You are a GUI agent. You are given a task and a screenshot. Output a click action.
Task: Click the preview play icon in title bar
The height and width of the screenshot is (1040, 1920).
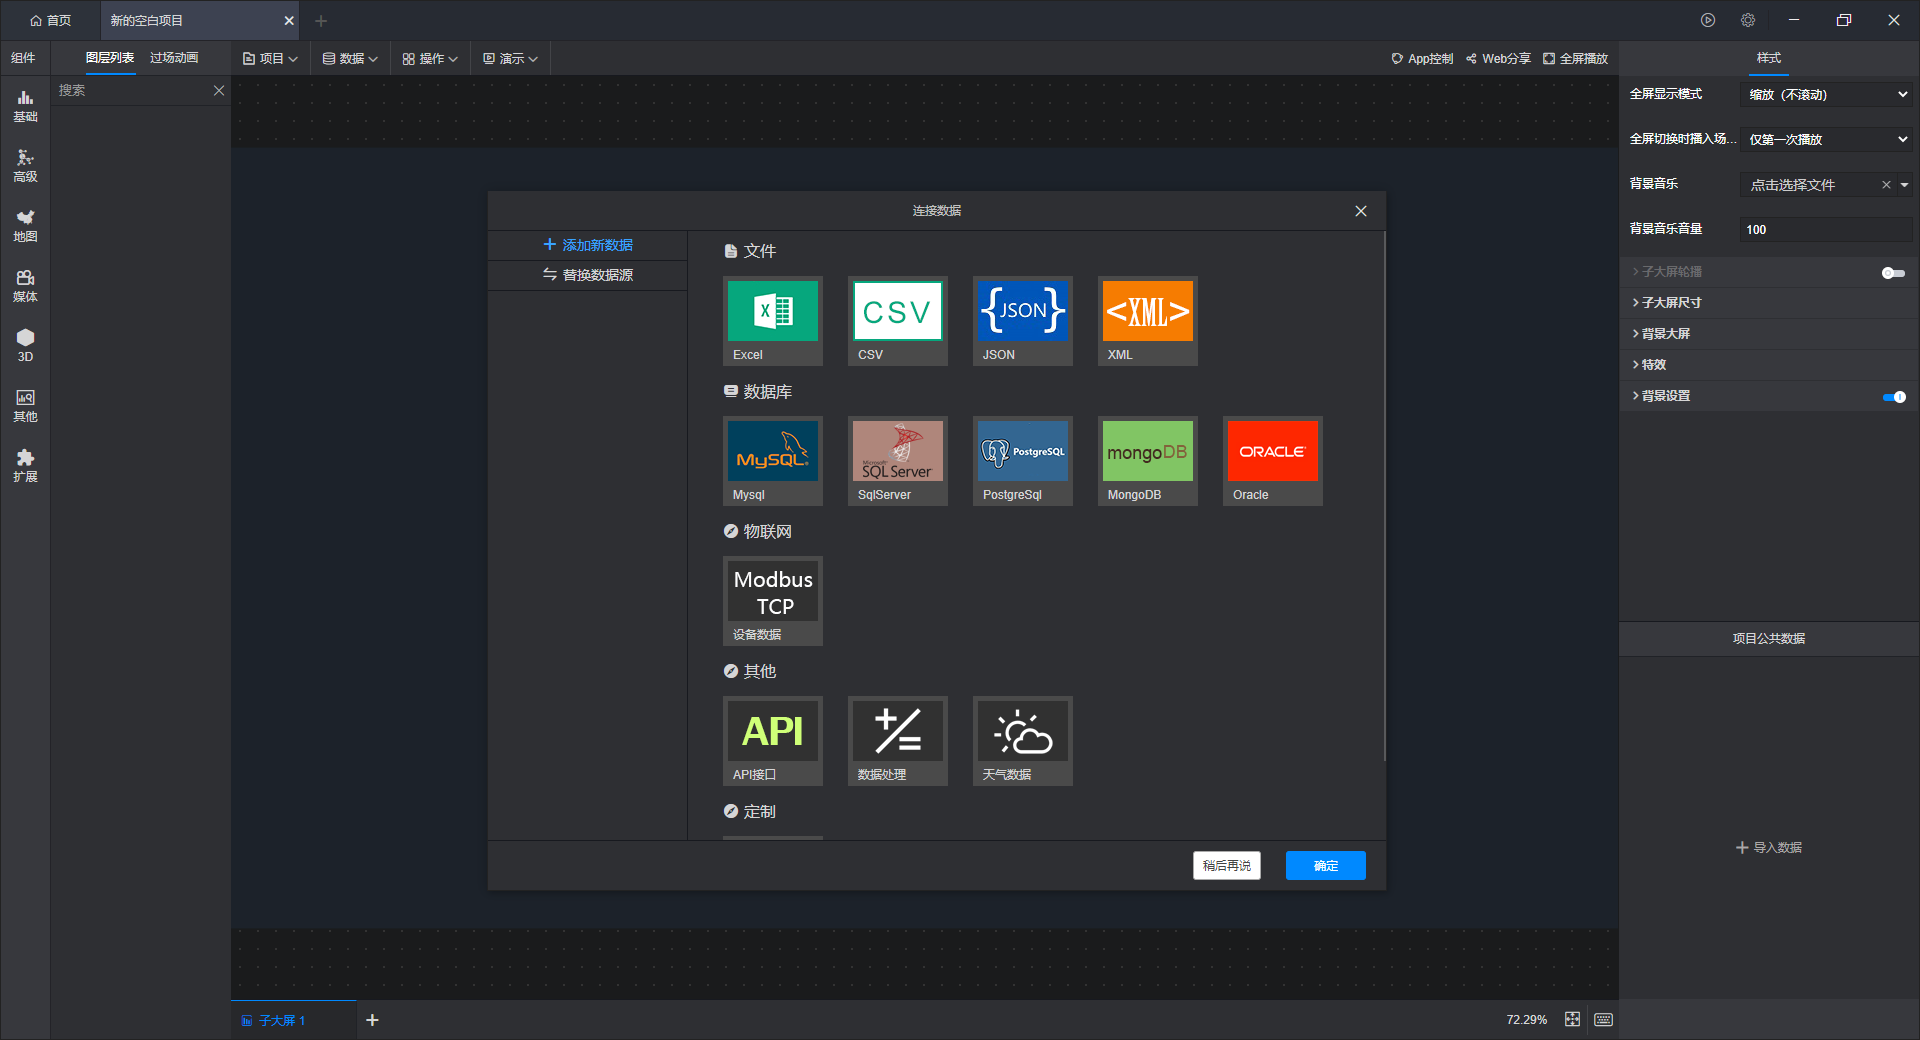(x=1708, y=20)
